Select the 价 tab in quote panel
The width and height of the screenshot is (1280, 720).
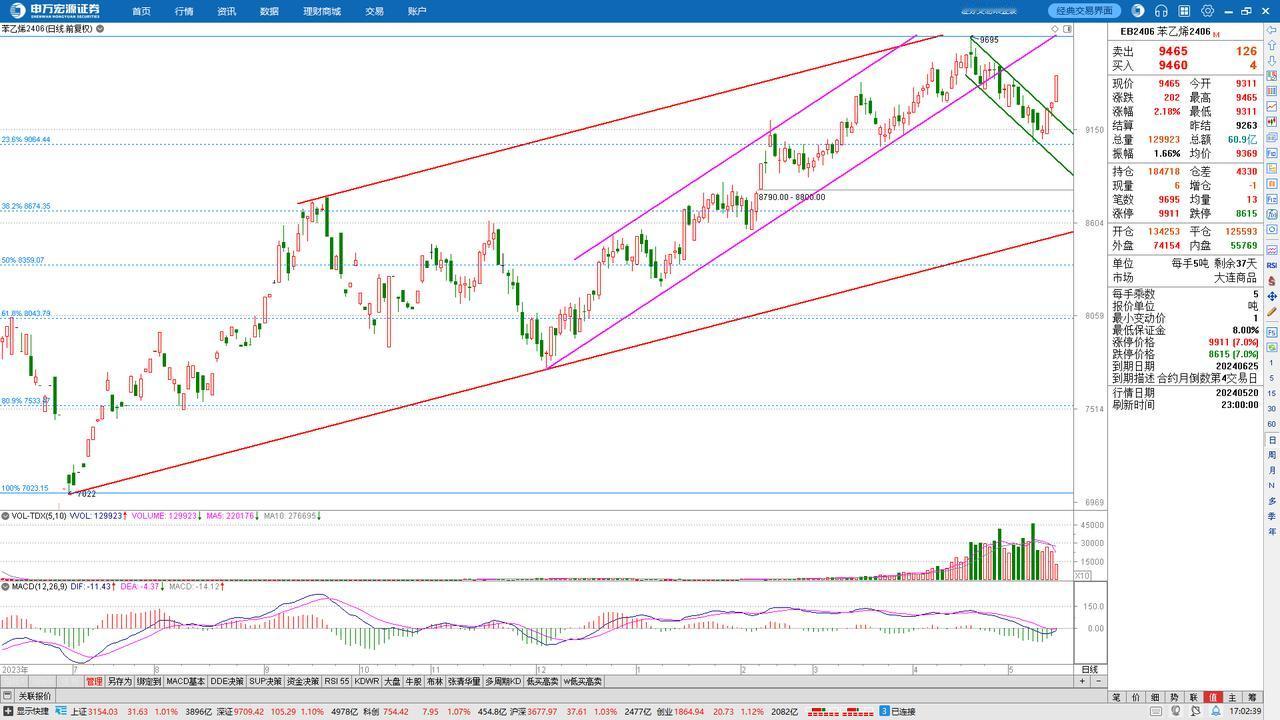[x=1136, y=697]
